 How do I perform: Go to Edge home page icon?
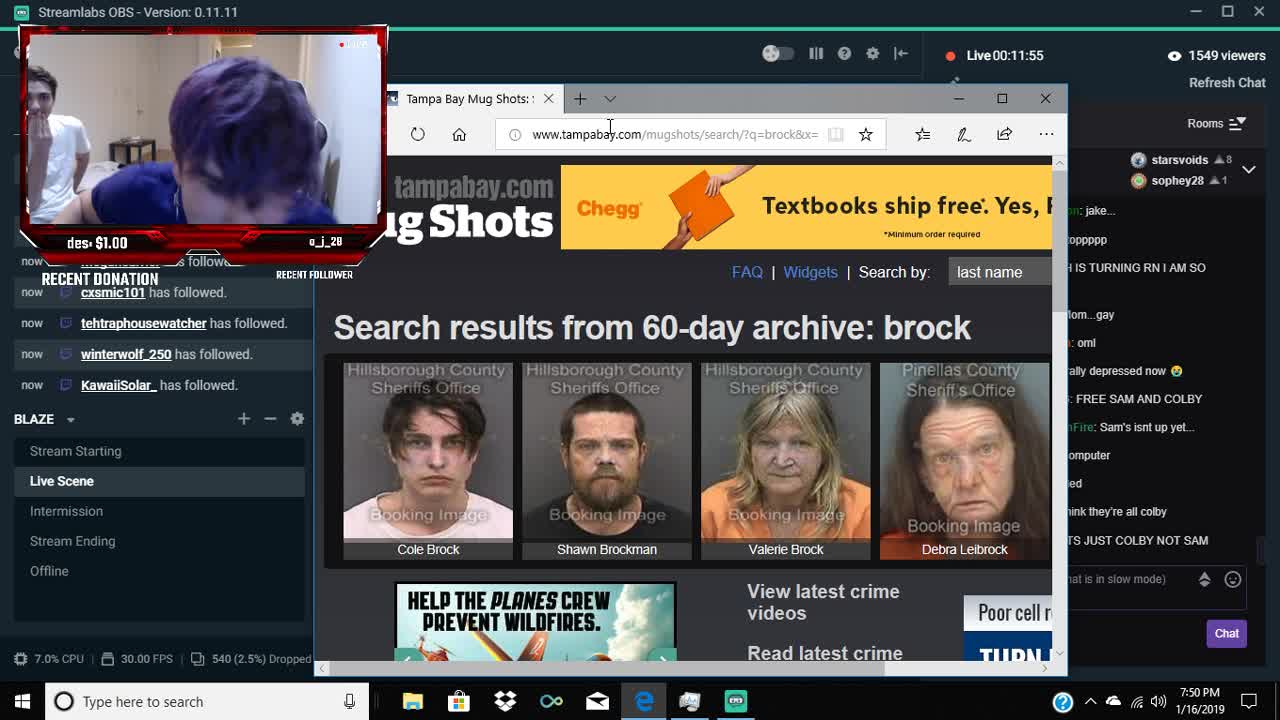tap(459, 134)
